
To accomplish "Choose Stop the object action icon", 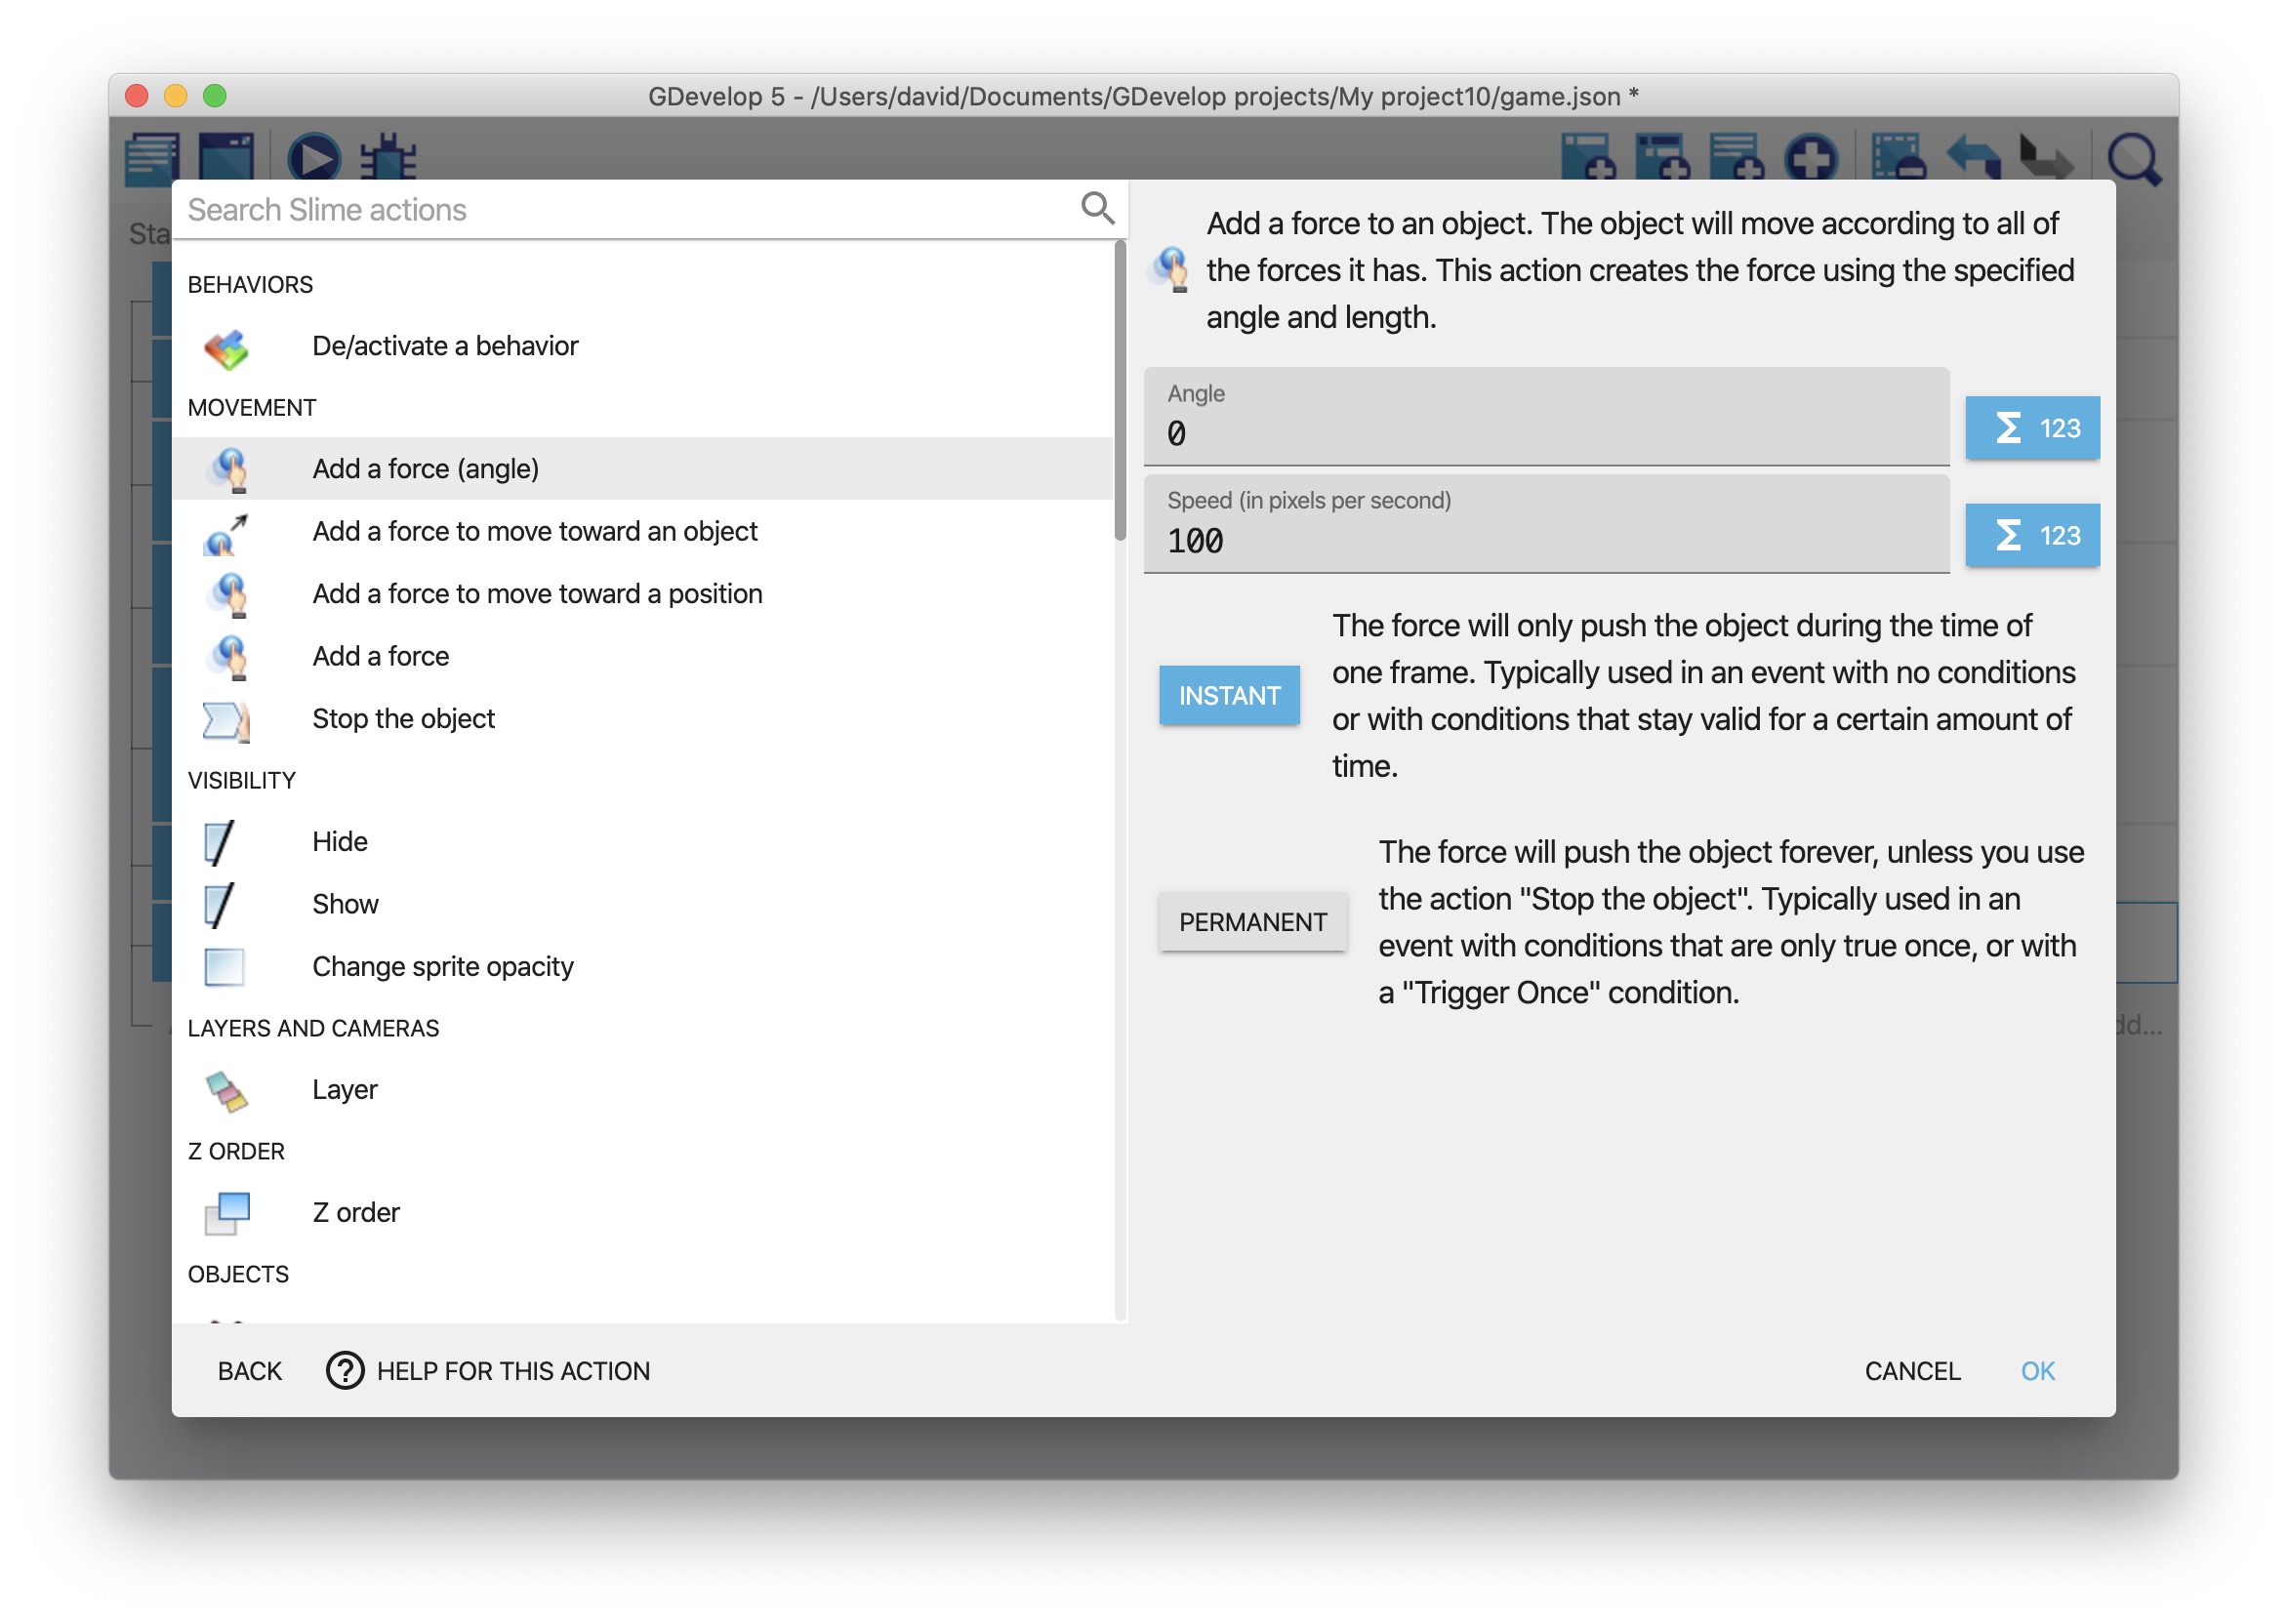I will pyautogui.click(x=226, y=720).
